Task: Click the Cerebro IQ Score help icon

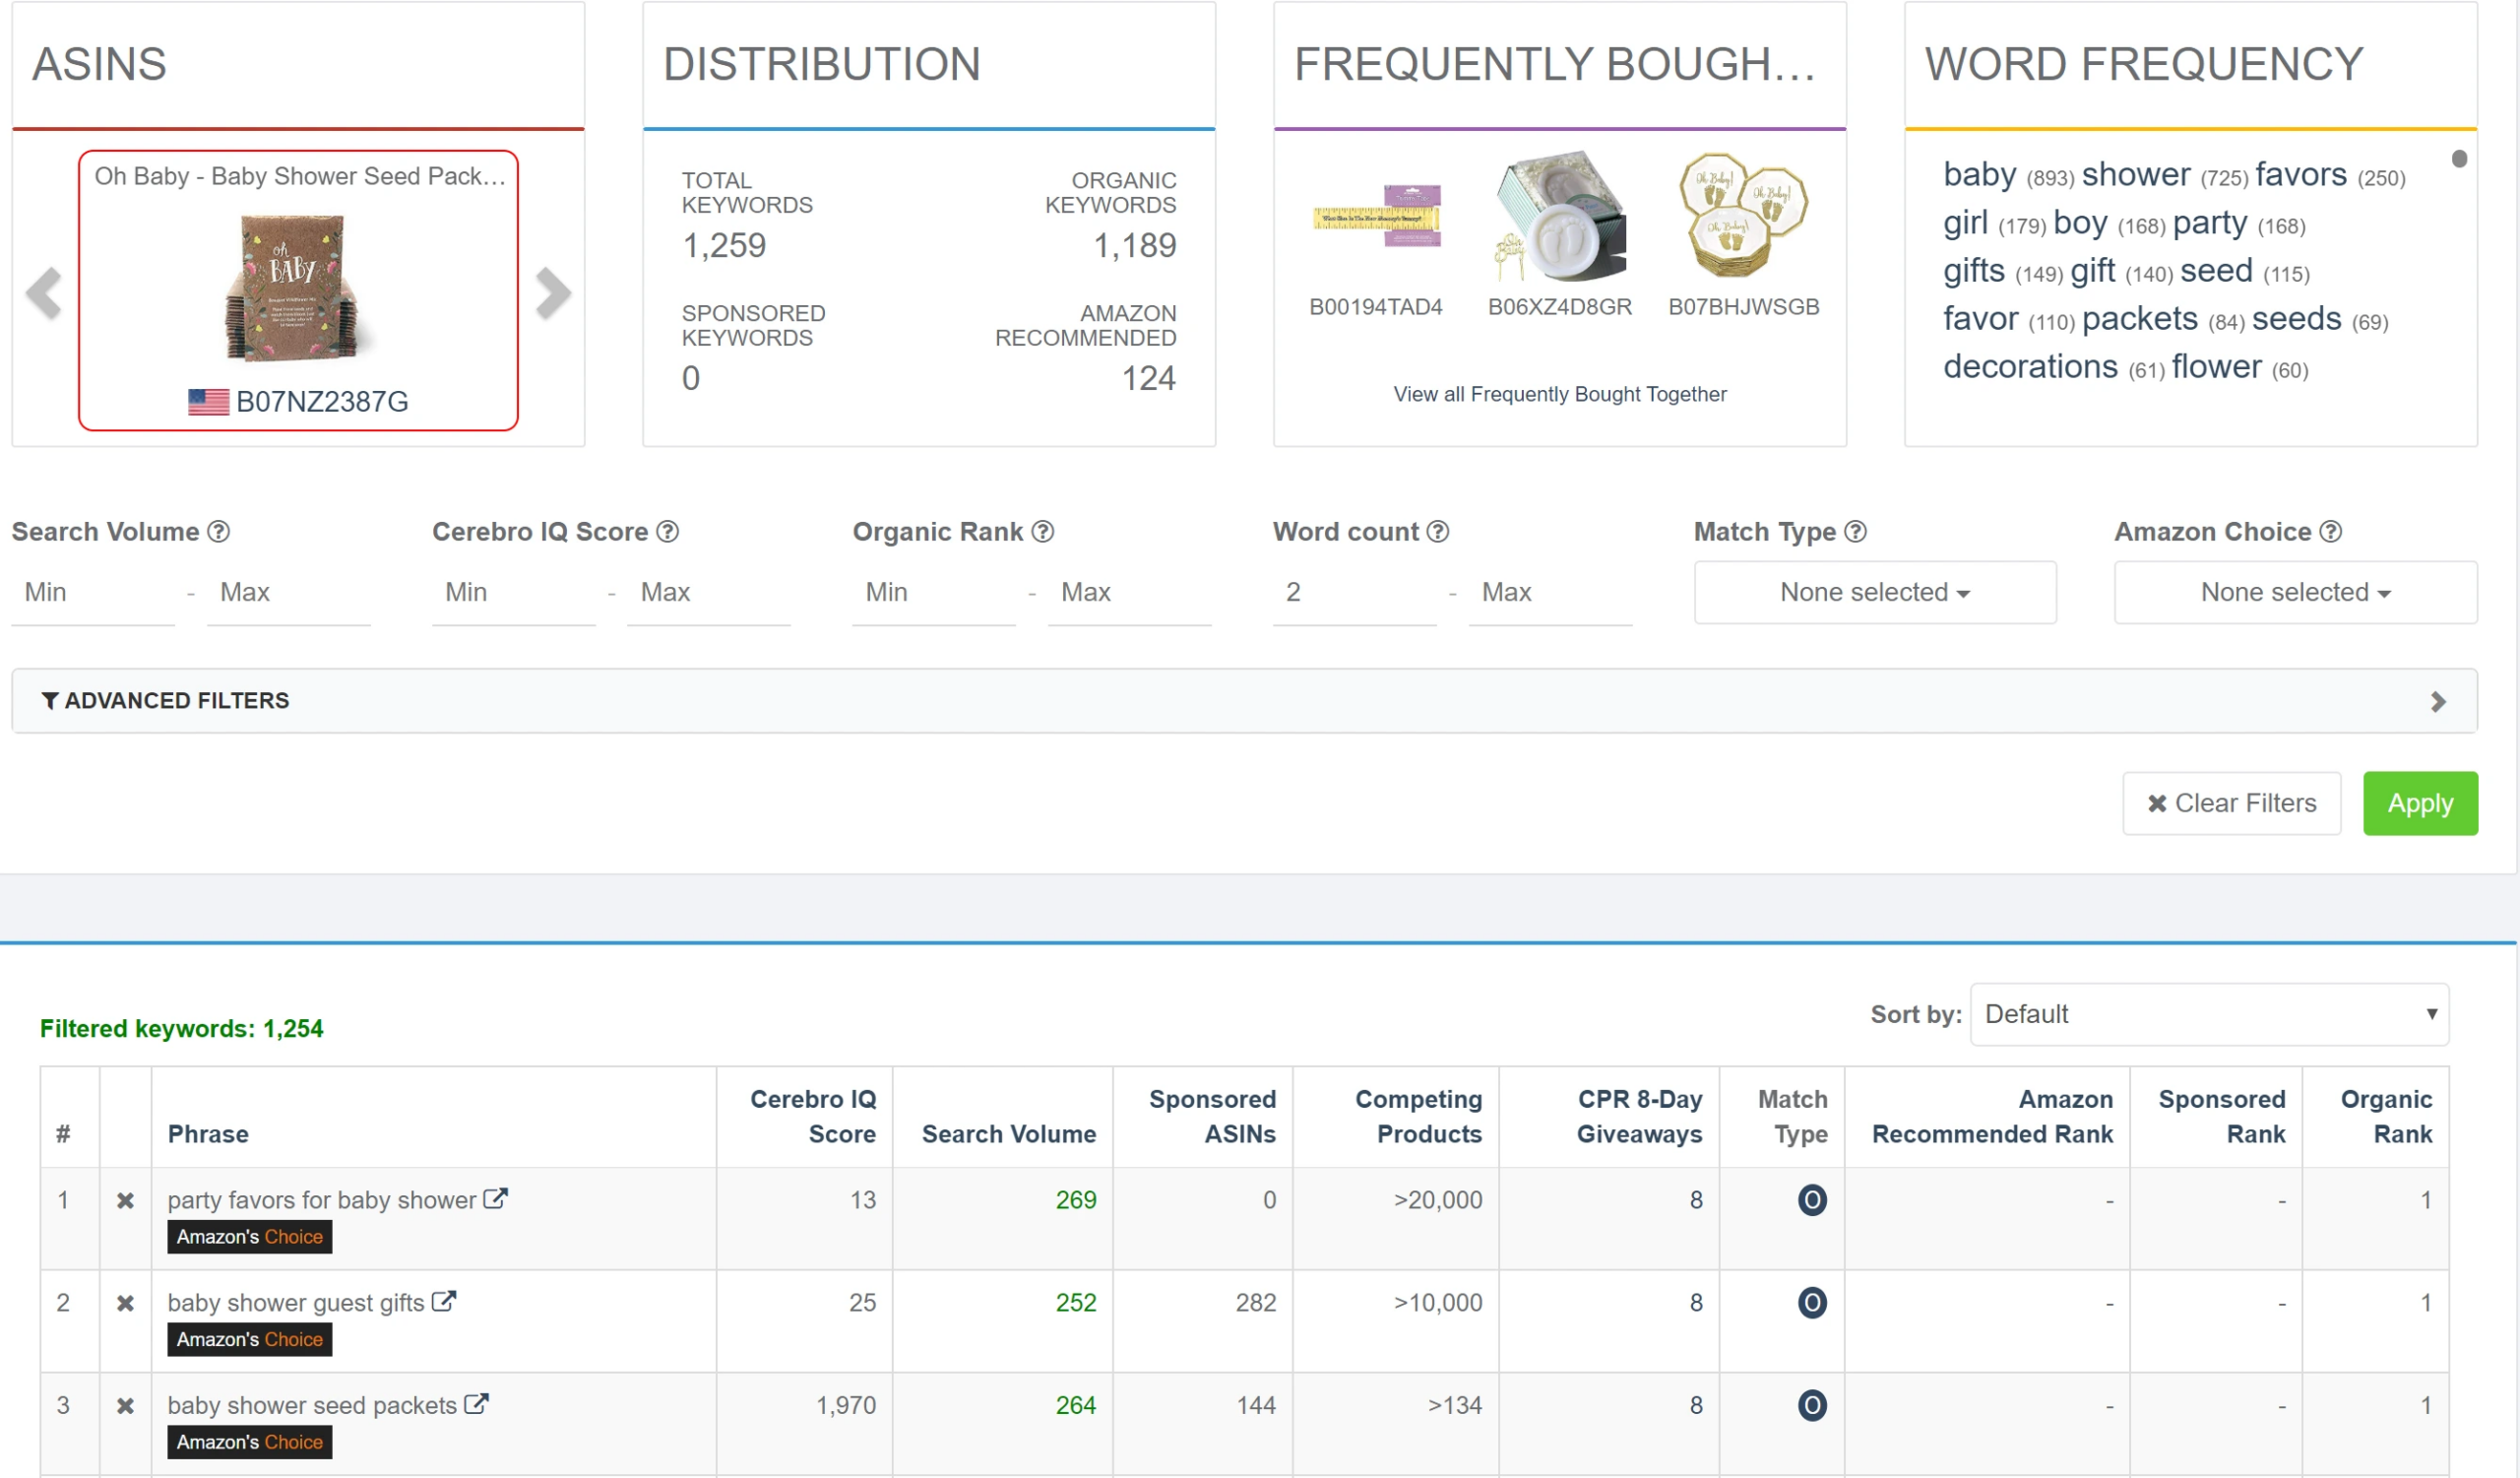Action: click(667, 532)
